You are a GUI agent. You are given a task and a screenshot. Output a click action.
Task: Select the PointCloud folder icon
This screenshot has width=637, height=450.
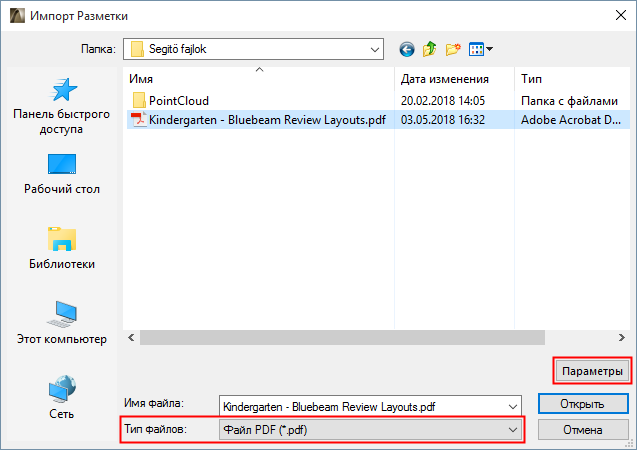coord(139,100)
